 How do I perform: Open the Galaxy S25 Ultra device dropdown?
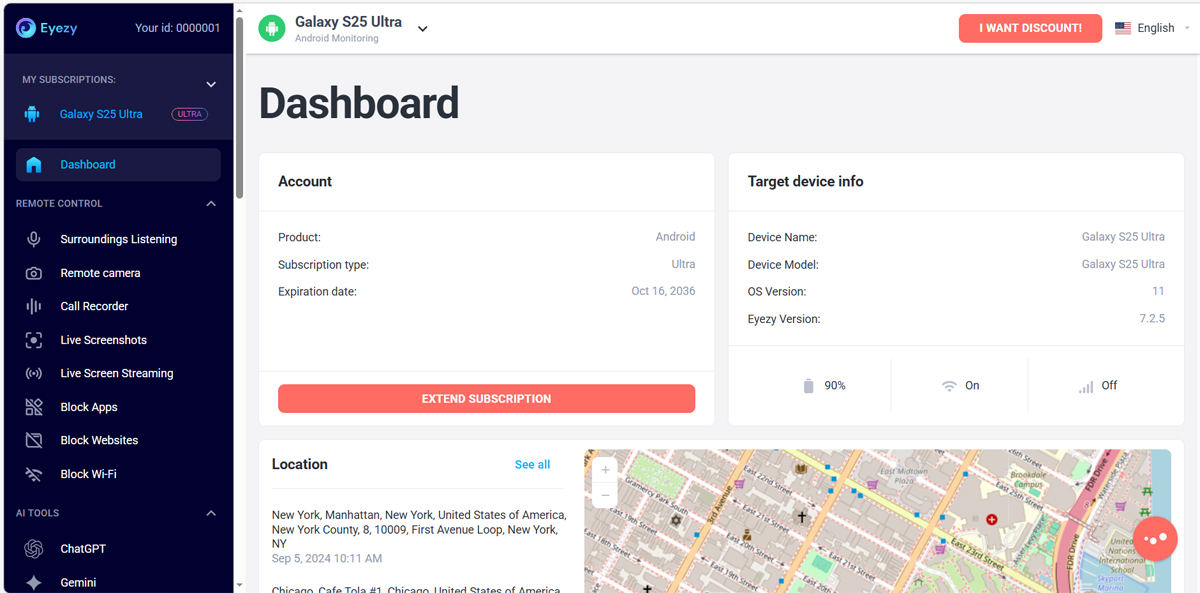(x=422, y=29)
